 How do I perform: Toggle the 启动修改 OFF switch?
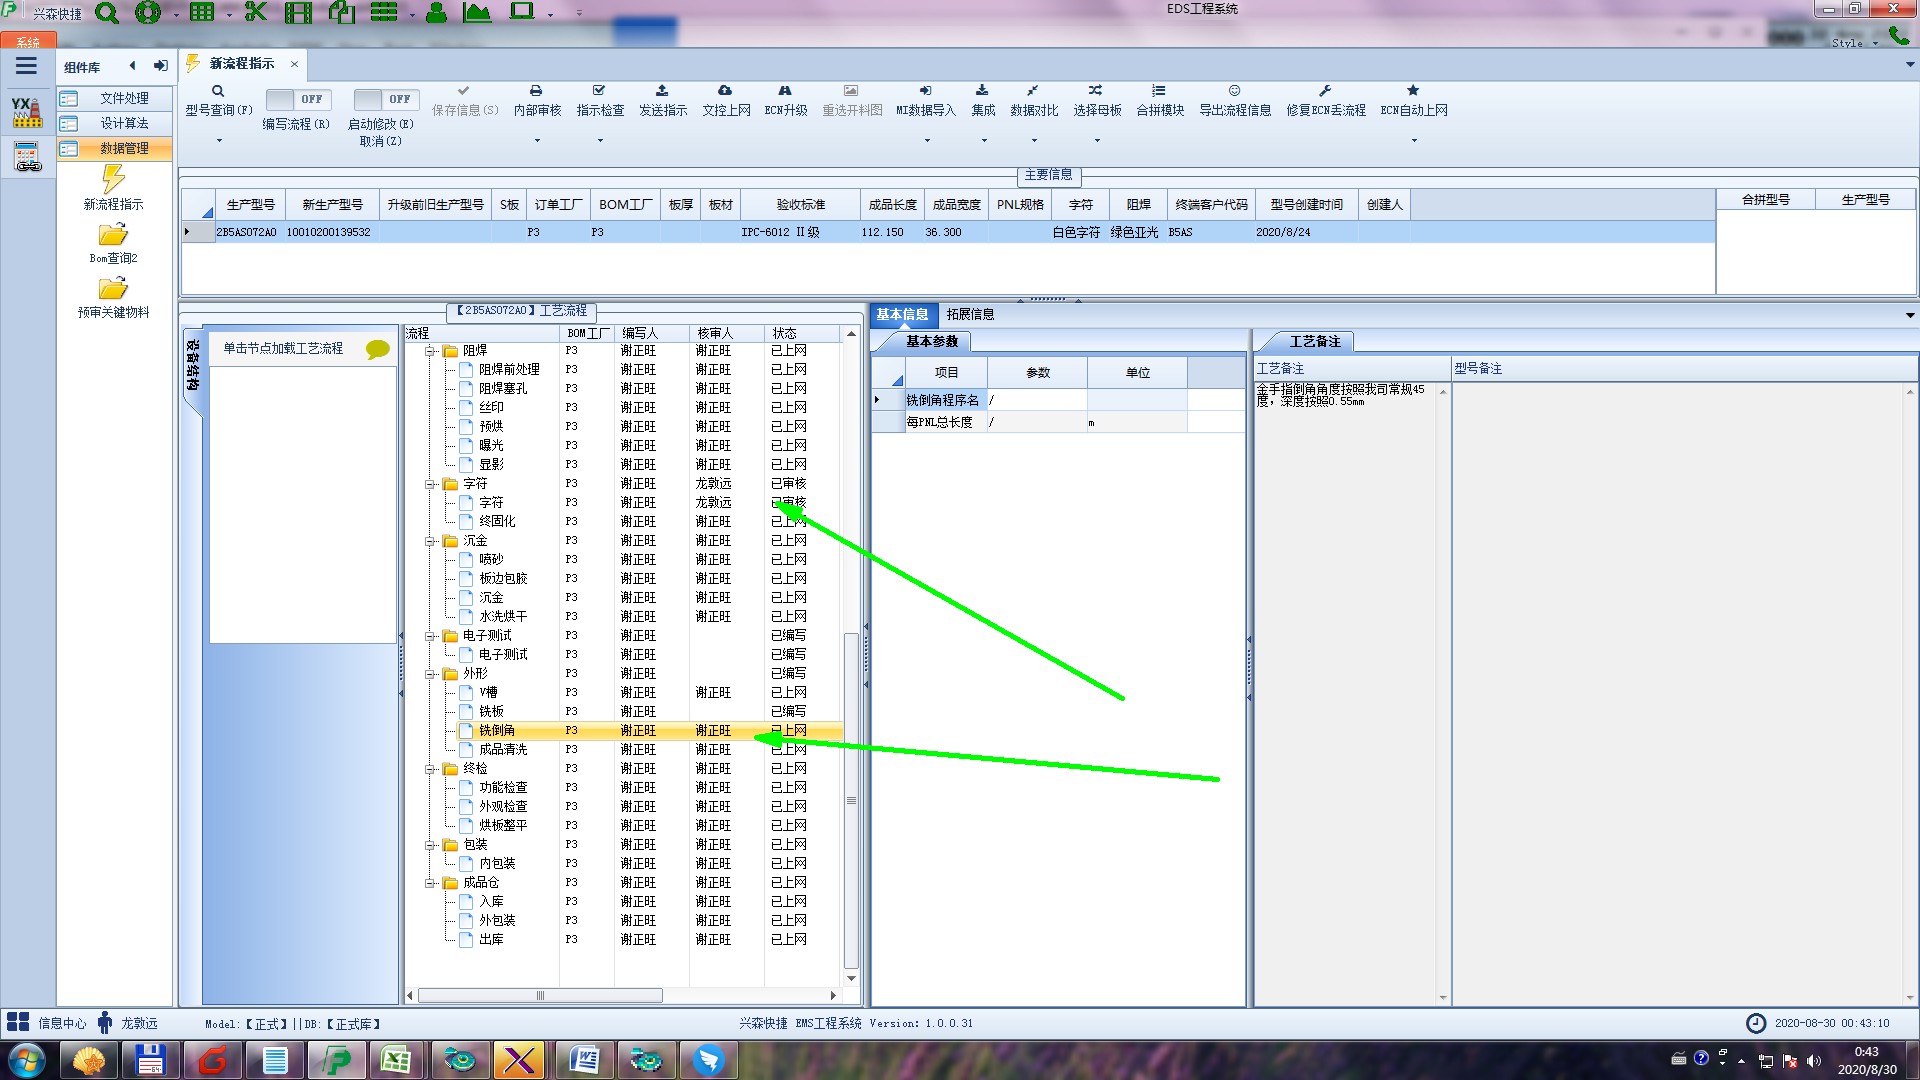pos(384,99)
